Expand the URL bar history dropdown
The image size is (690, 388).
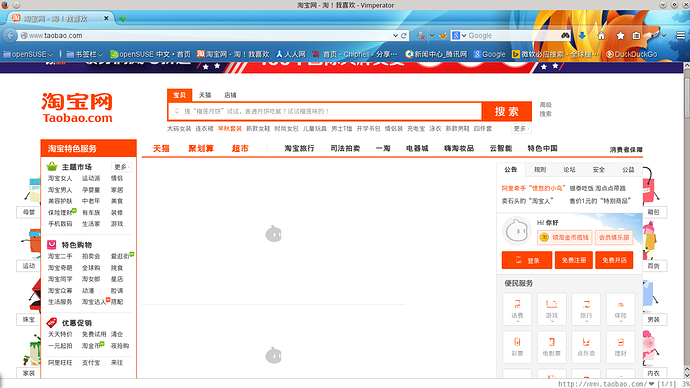(395, 36)
